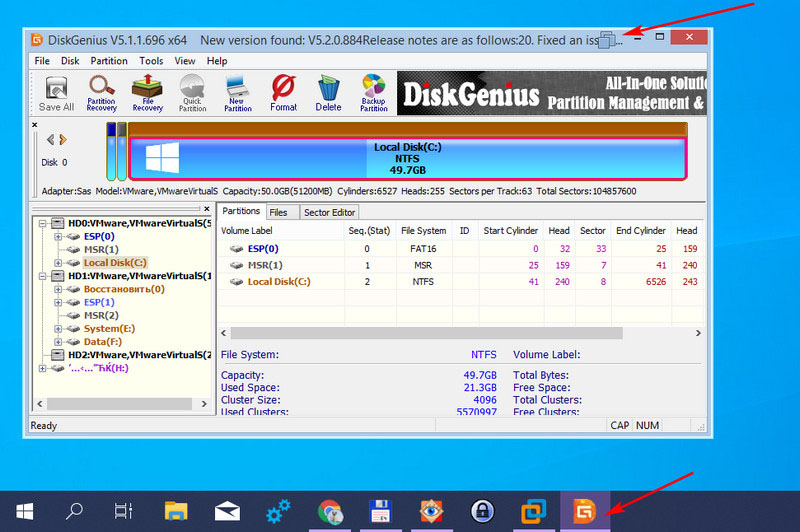800x532 pixels.
Task: Collapse the HD0 disk tree node
Action: (x=43, y=223)
